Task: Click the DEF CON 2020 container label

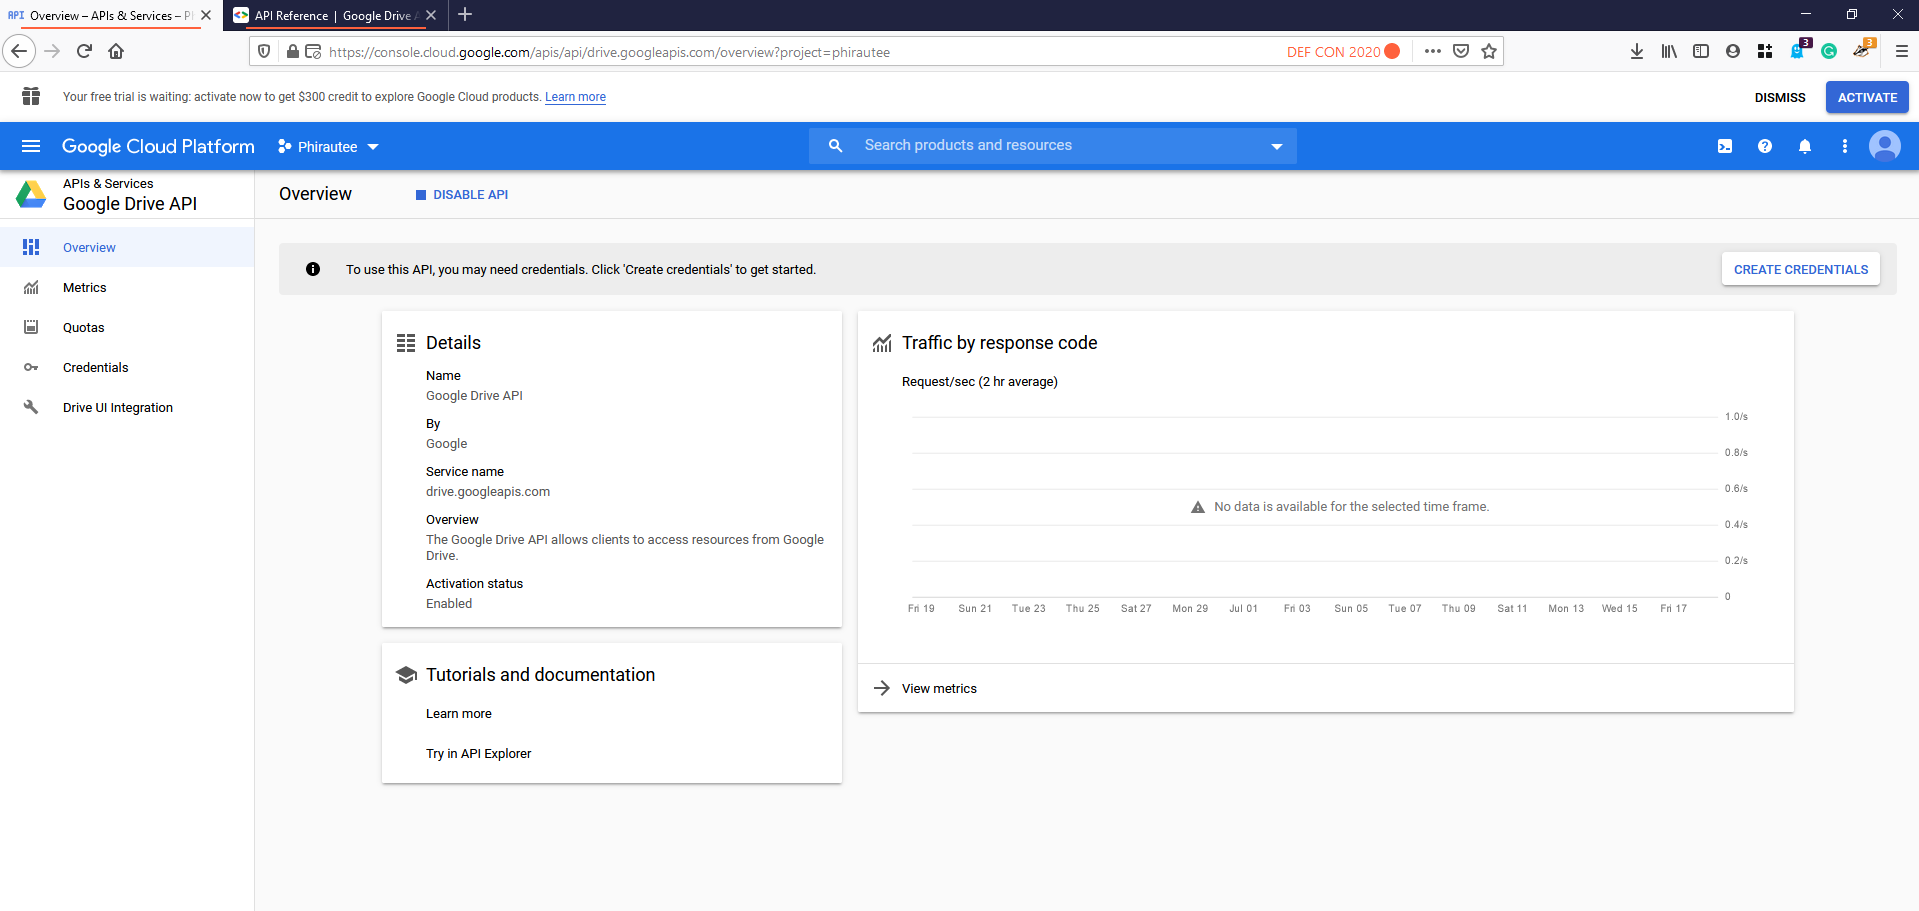Action: 1343,52
